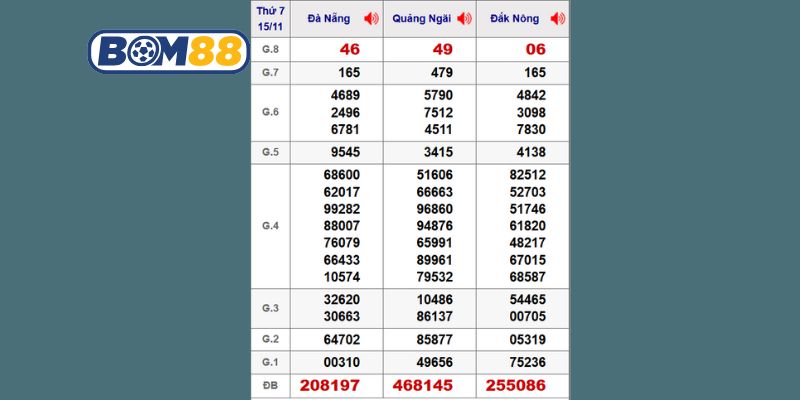Click G.5 number 4138
The image size is (800, 400).
click(531, 152)
